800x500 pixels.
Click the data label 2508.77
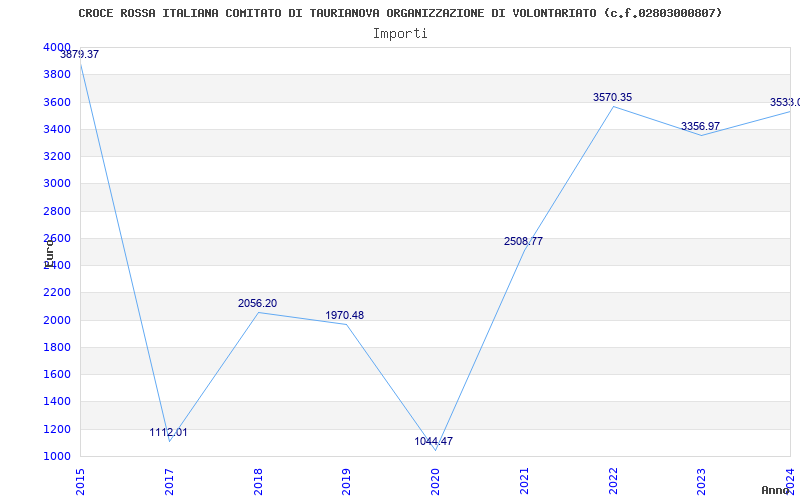pos(523,242)
